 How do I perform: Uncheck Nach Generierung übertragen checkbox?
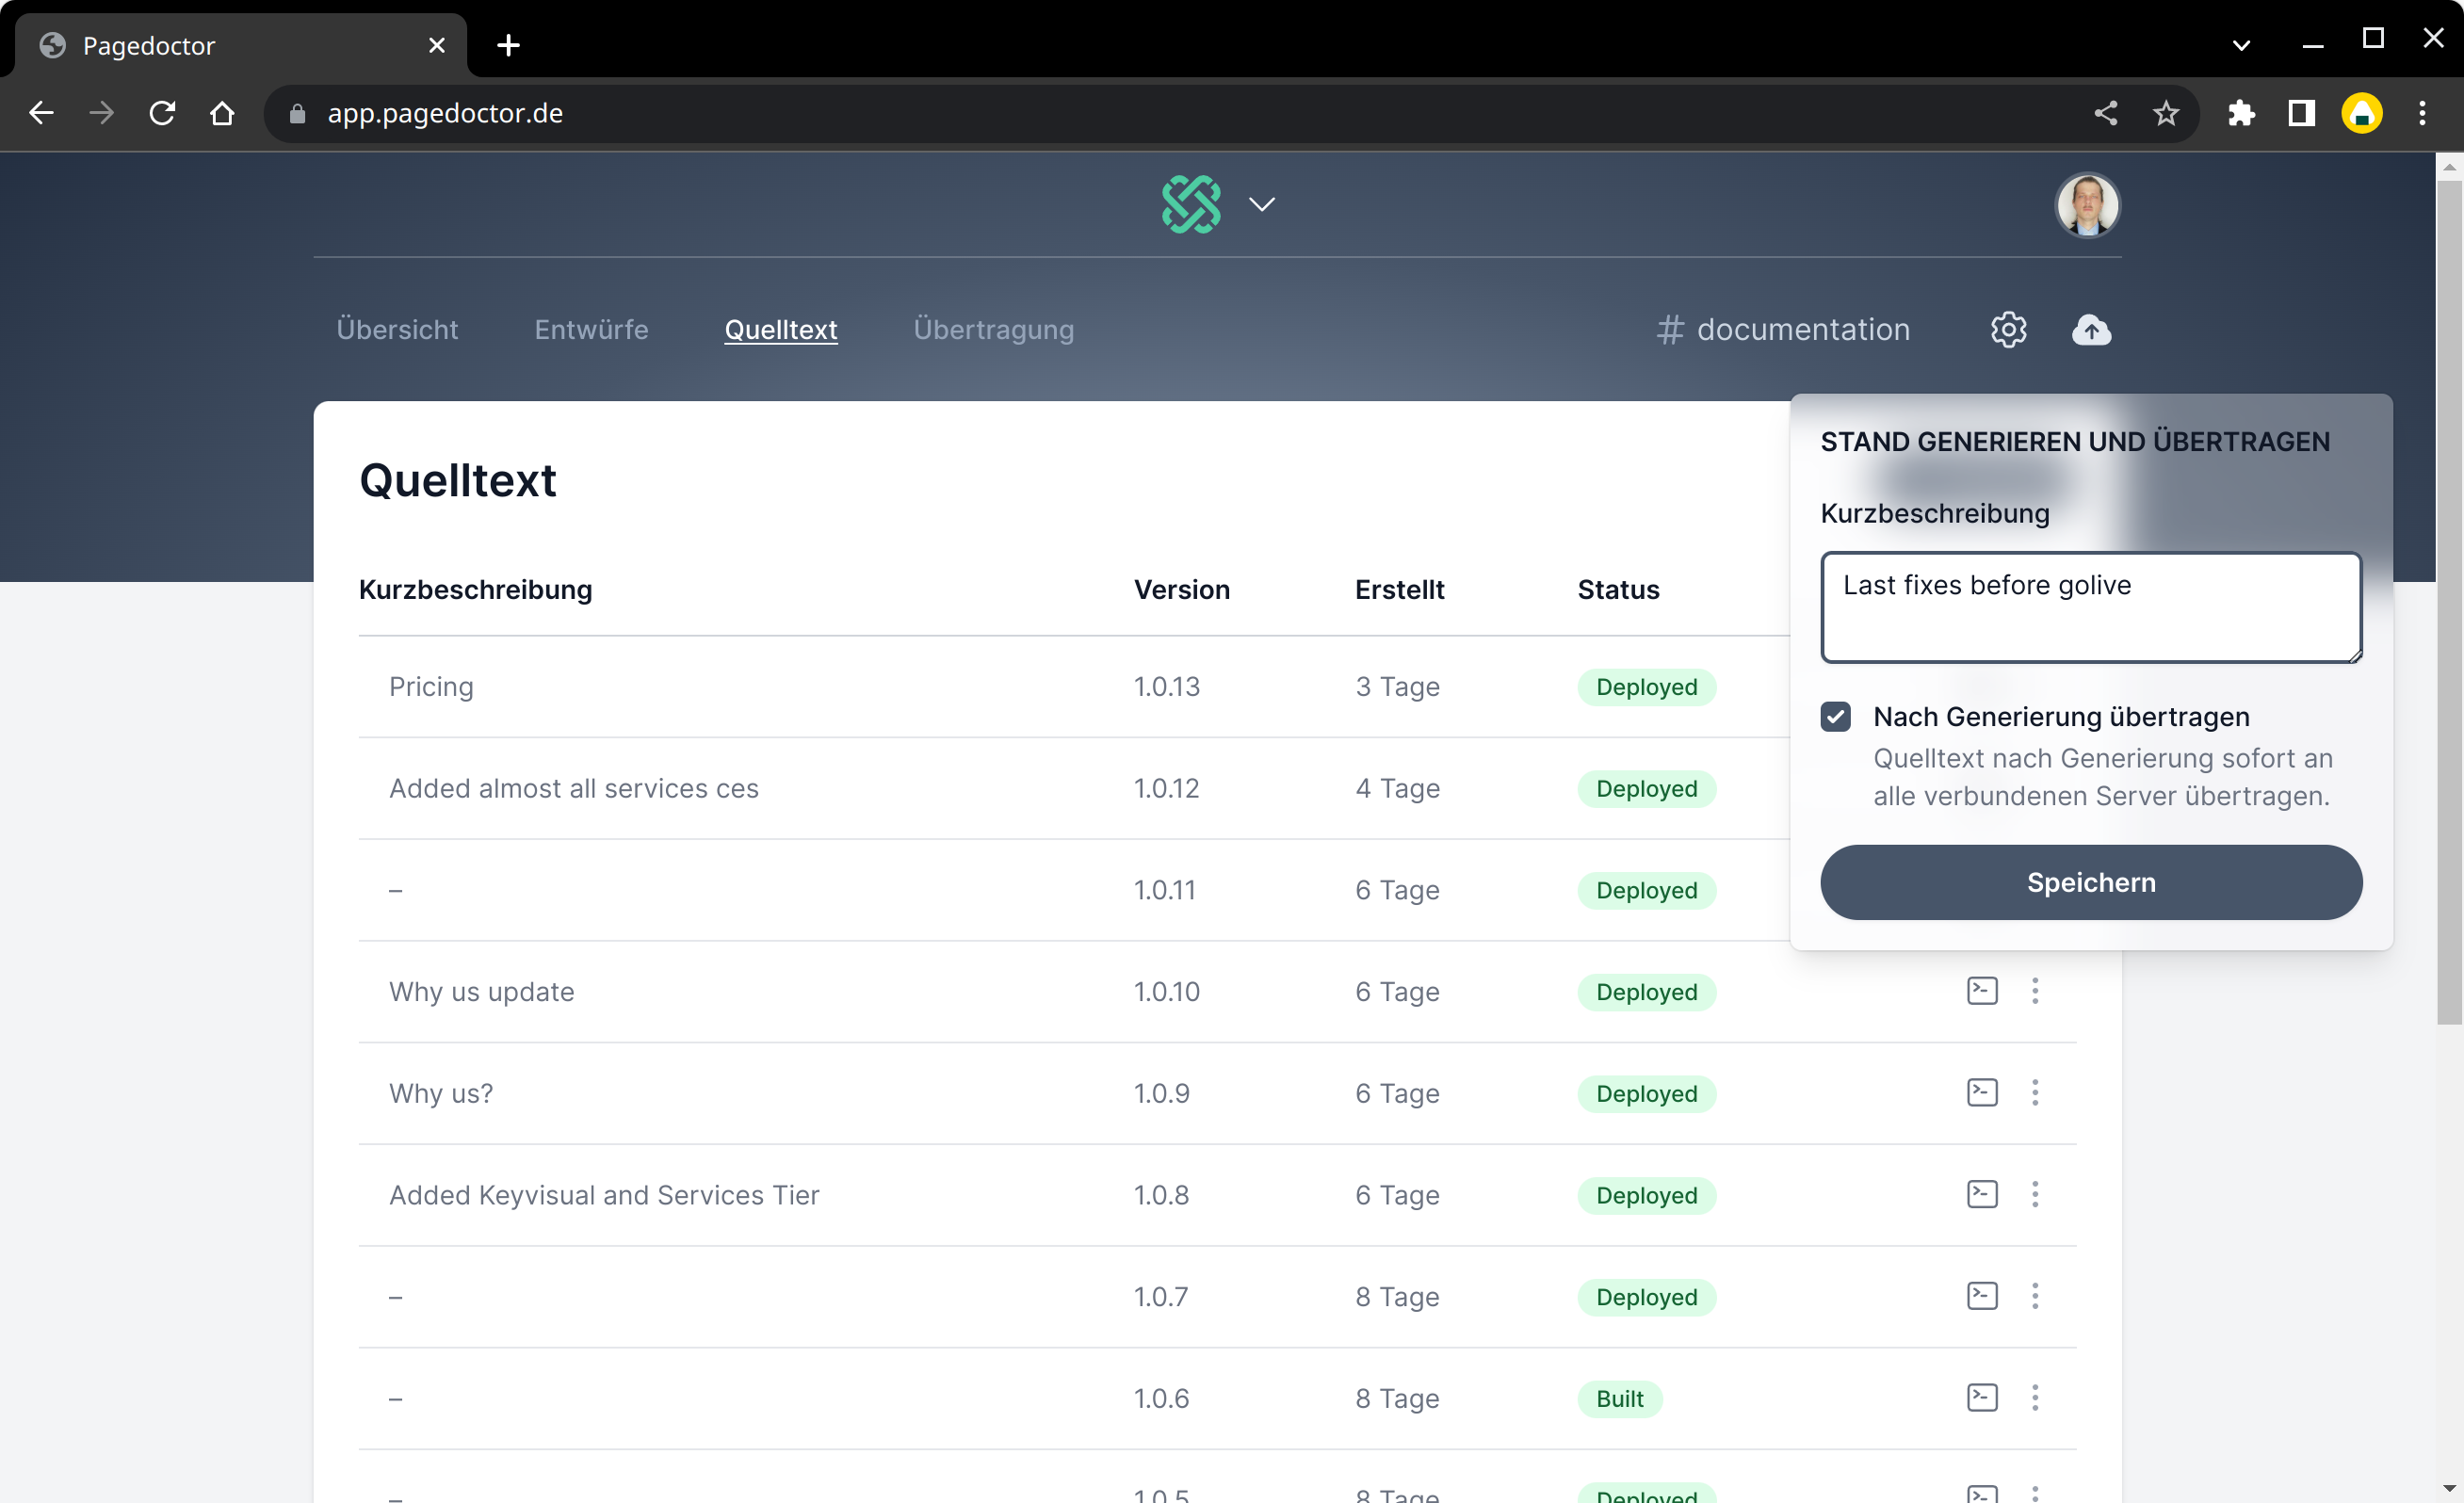1835,717
